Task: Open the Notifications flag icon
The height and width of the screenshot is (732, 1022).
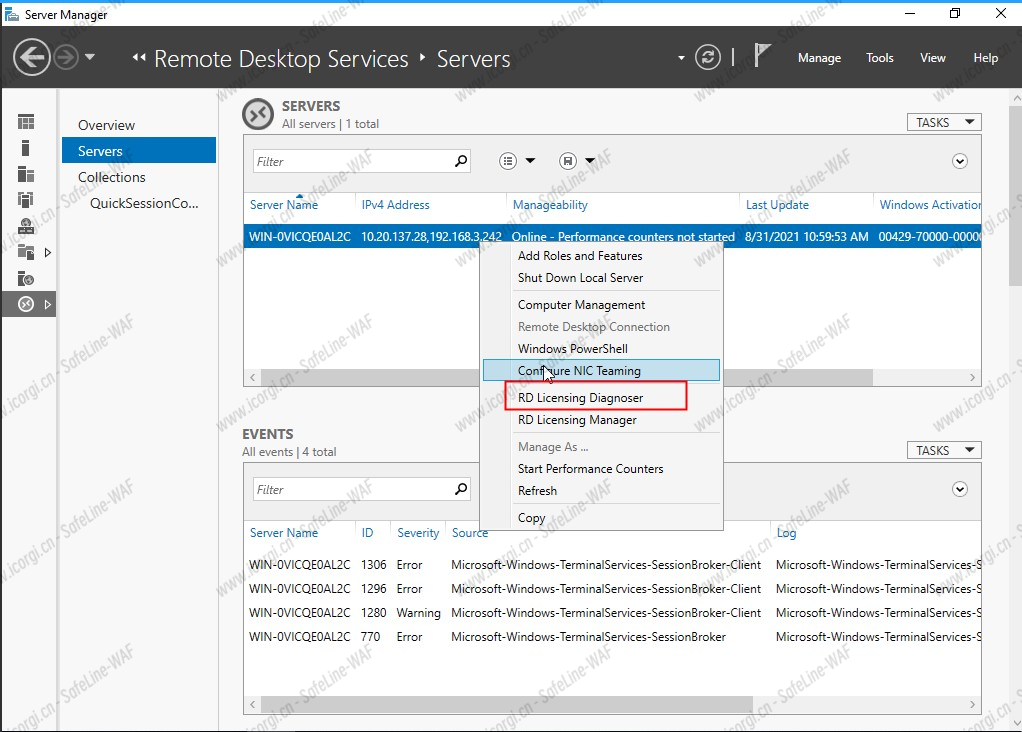Action: (x=762, y=55)
